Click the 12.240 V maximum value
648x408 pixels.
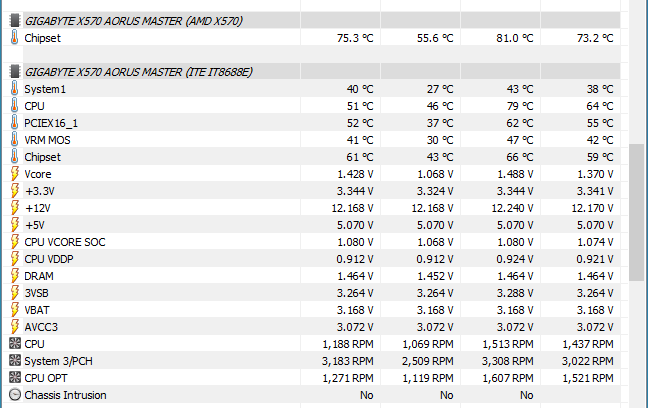[512, 208]
